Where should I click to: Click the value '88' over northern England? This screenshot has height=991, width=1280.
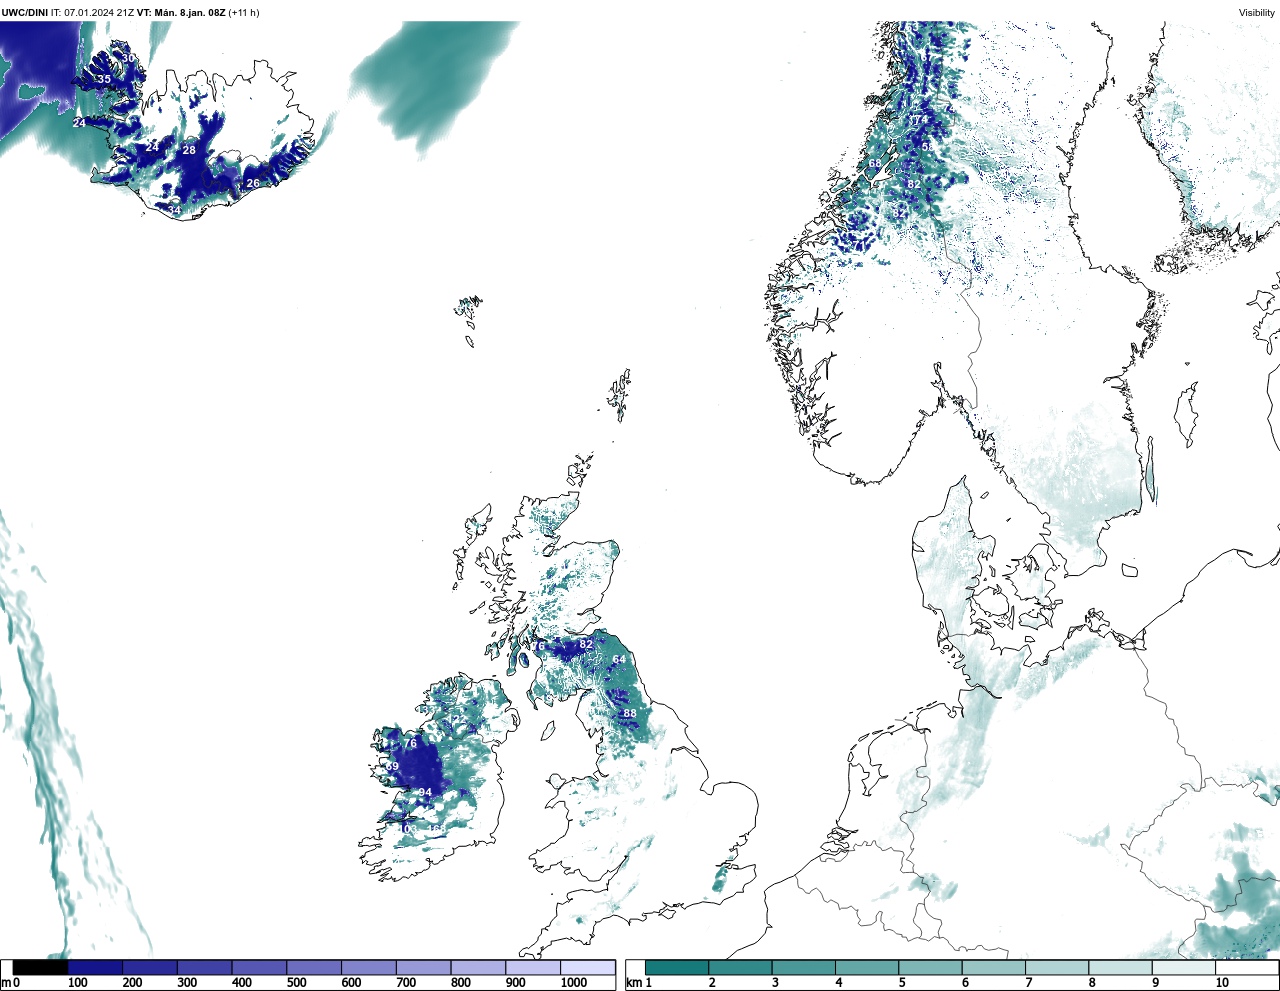coord(630,713)
